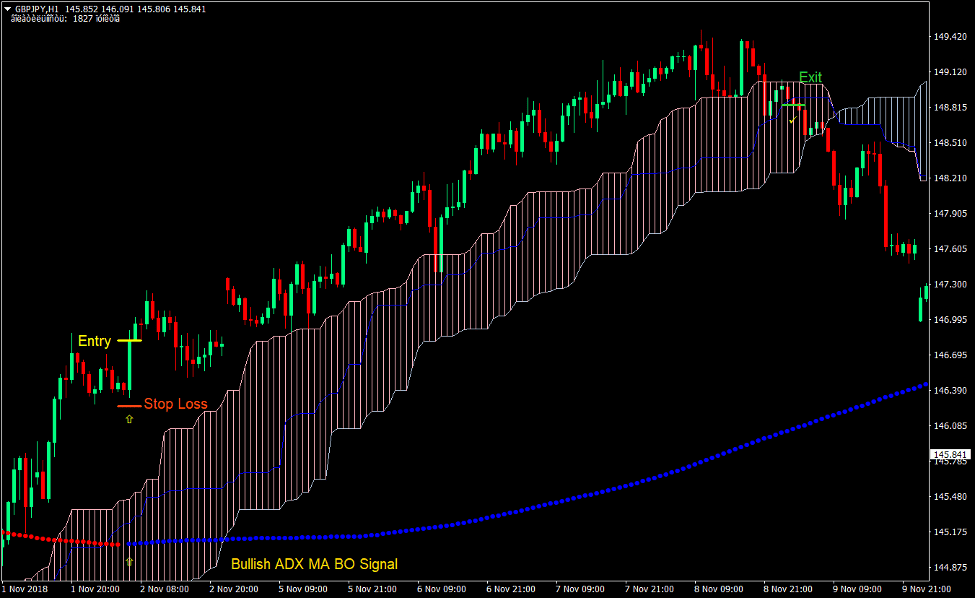
Task: Select the orange Stop Loss level line
Action: click(129, 406)
